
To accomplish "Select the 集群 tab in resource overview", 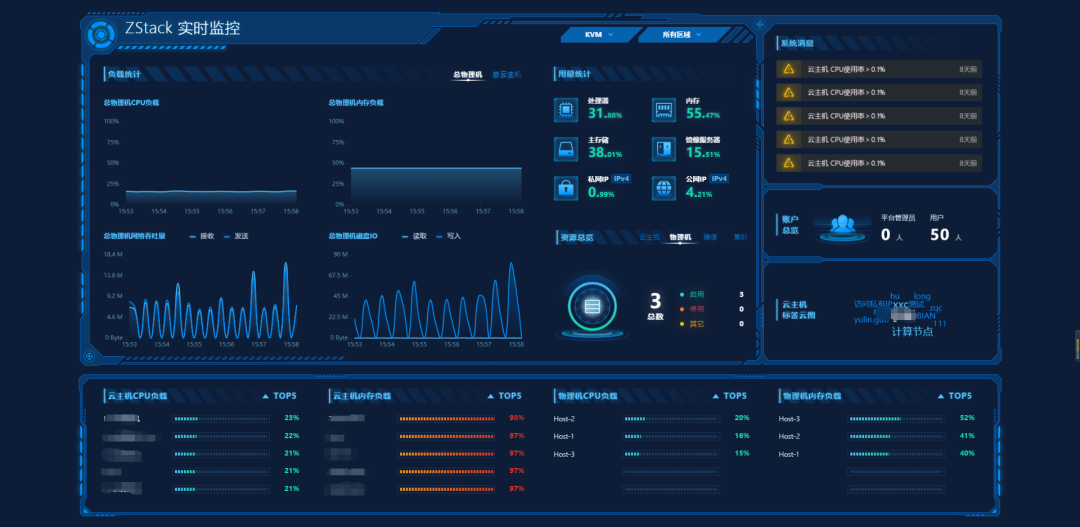I will 740,237.
